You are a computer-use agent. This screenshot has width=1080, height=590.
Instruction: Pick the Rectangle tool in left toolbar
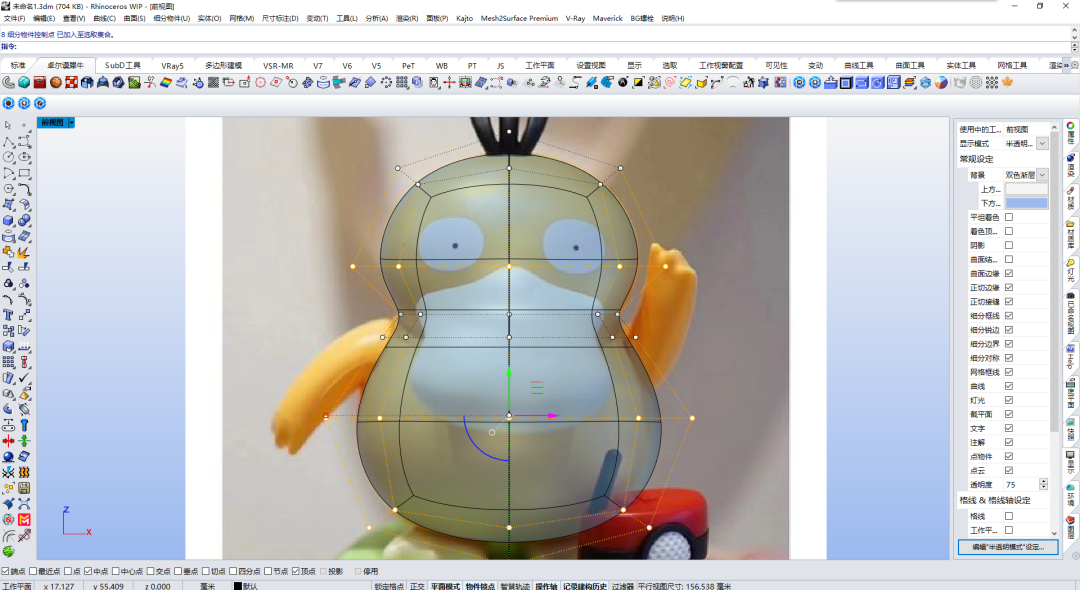pyautogui.click(x=24, y=173)
